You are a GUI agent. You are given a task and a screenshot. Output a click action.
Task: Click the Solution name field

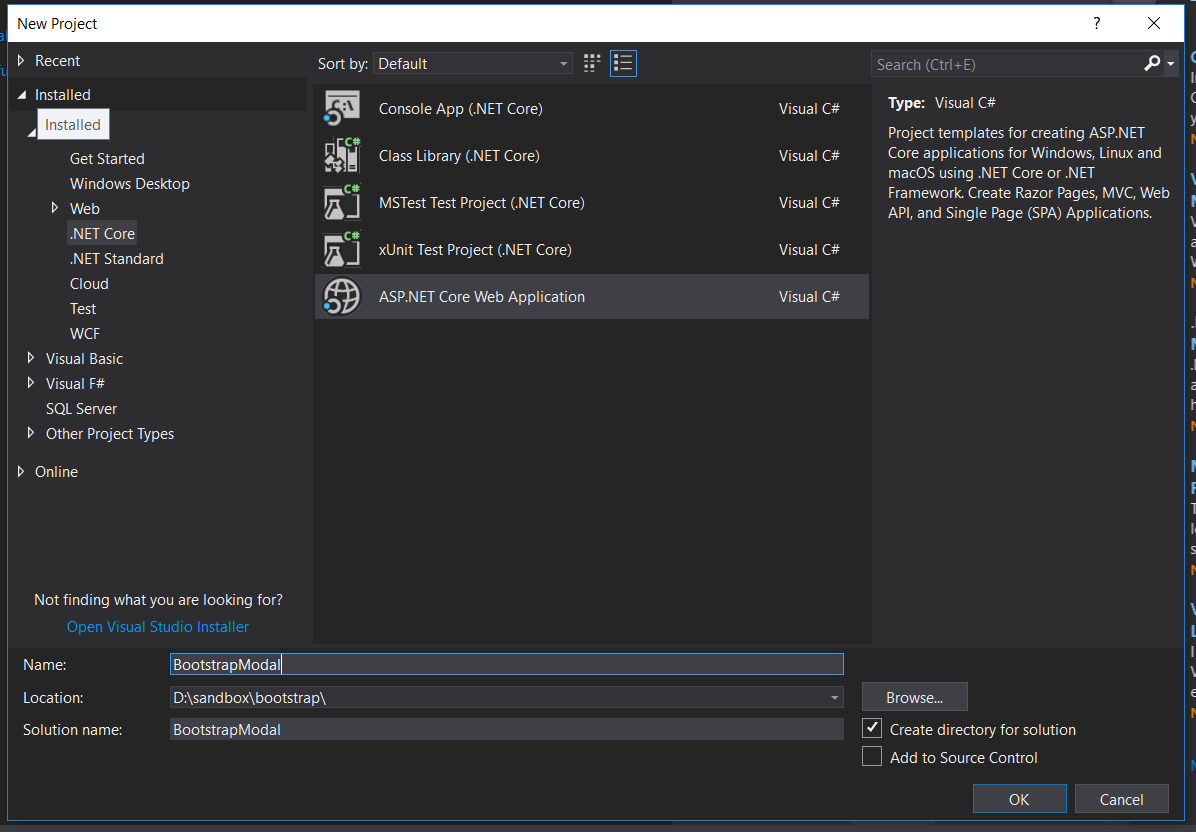[x=506, y=729]
